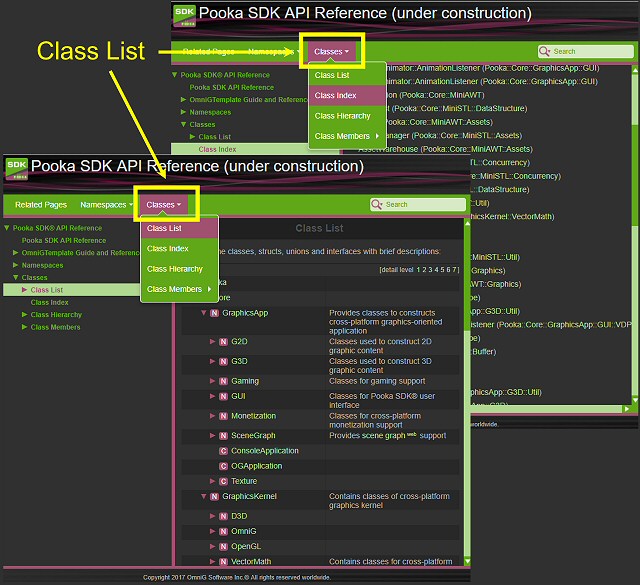The height and width of the screenshot is (585, 640).
Task: Open OmniGTemplate Guide and Reference in front sidebar
Action: click(80, 253)
